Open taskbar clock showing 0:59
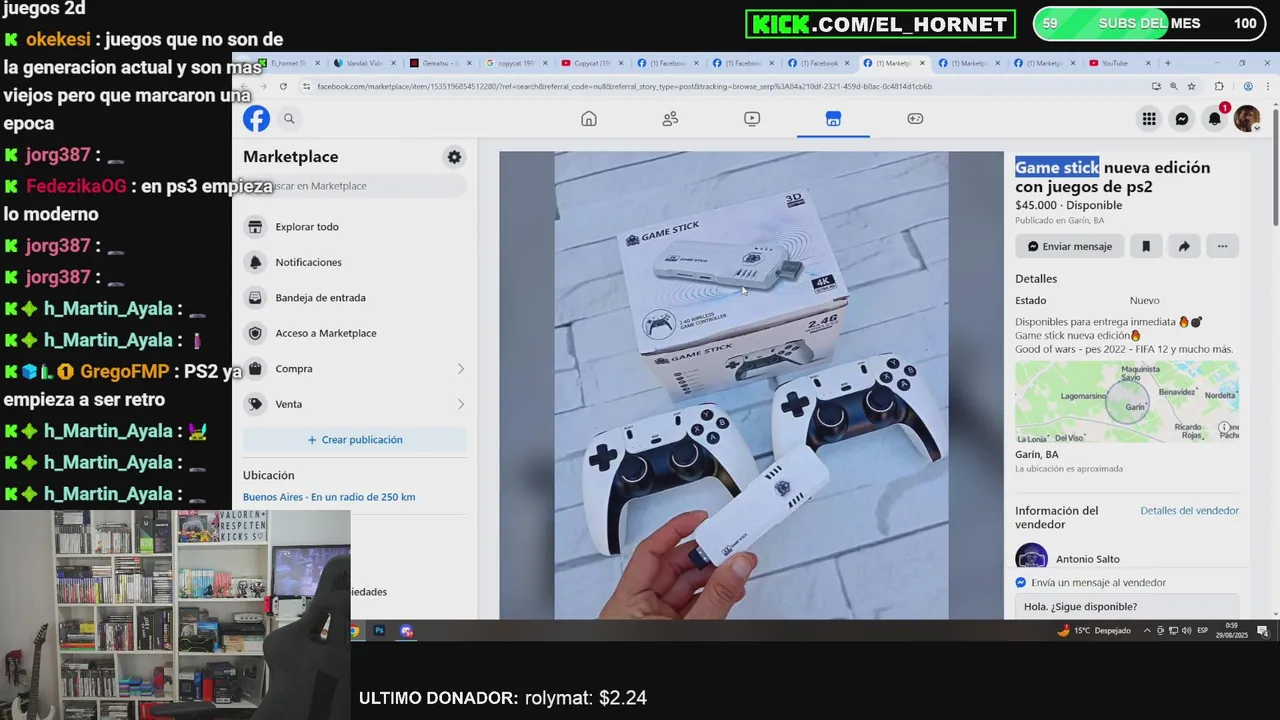This screenshot has height=720, width=1280. coord(1232,631)
